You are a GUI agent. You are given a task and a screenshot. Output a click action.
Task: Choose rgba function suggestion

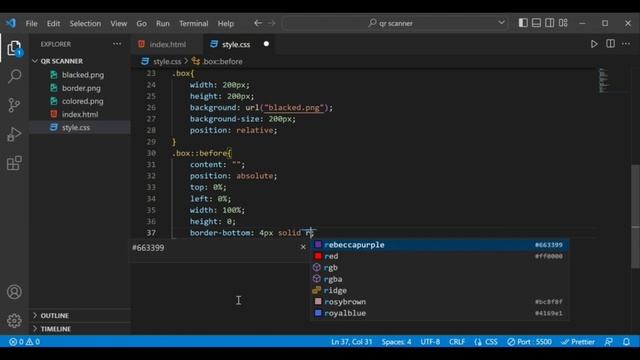[x=439, y=279]
